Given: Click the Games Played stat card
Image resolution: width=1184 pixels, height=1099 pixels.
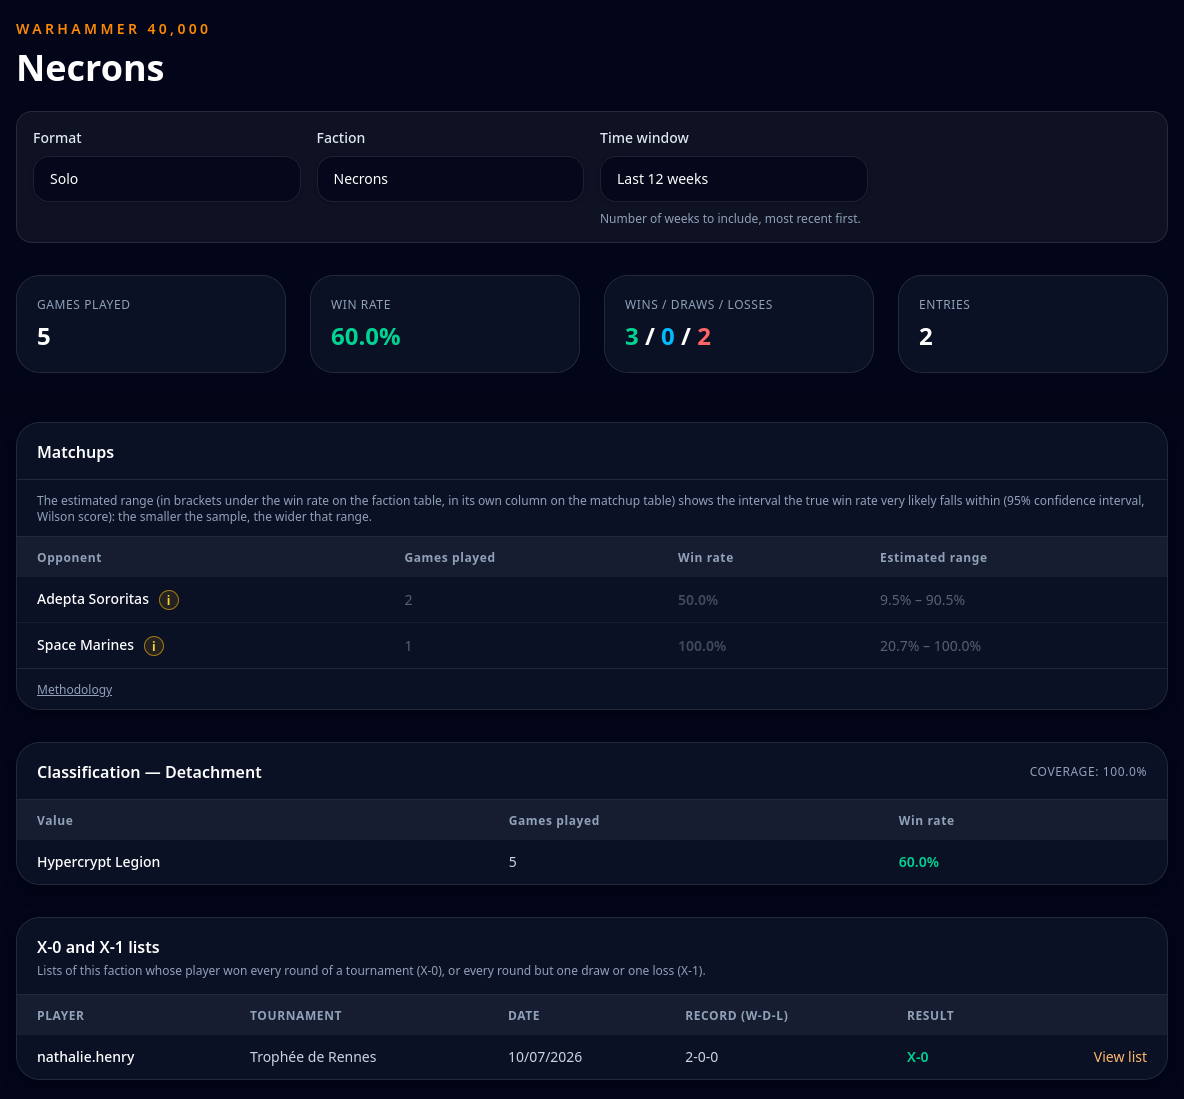Looking at the screenshot, I should tap(151, 324).
